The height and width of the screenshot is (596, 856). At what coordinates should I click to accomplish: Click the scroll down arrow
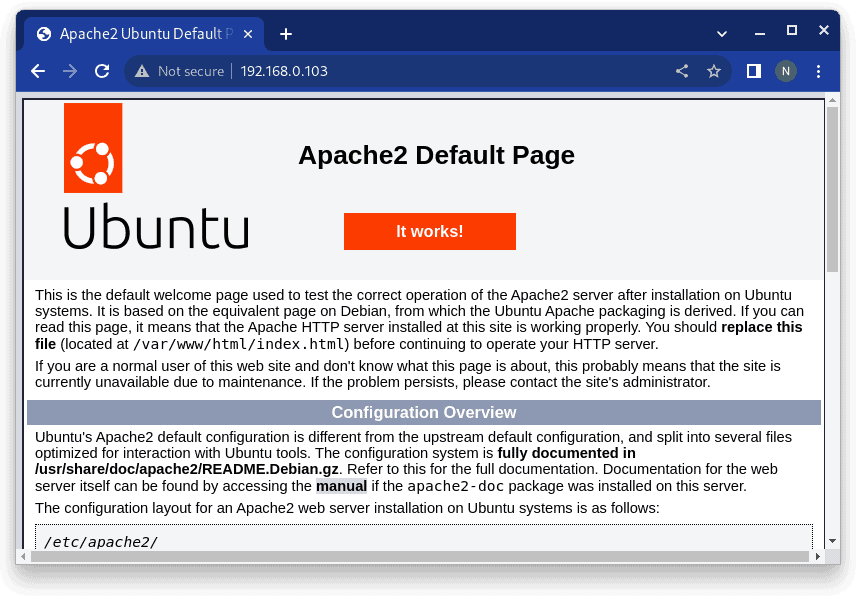click(x=832, y=540)
